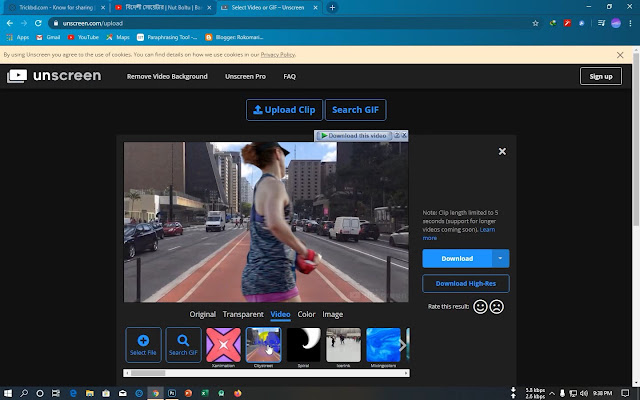Image resolution: width=640 pixels, height=400 pixels.
Task: Click the Sign up button
Action: click(601, 76)
